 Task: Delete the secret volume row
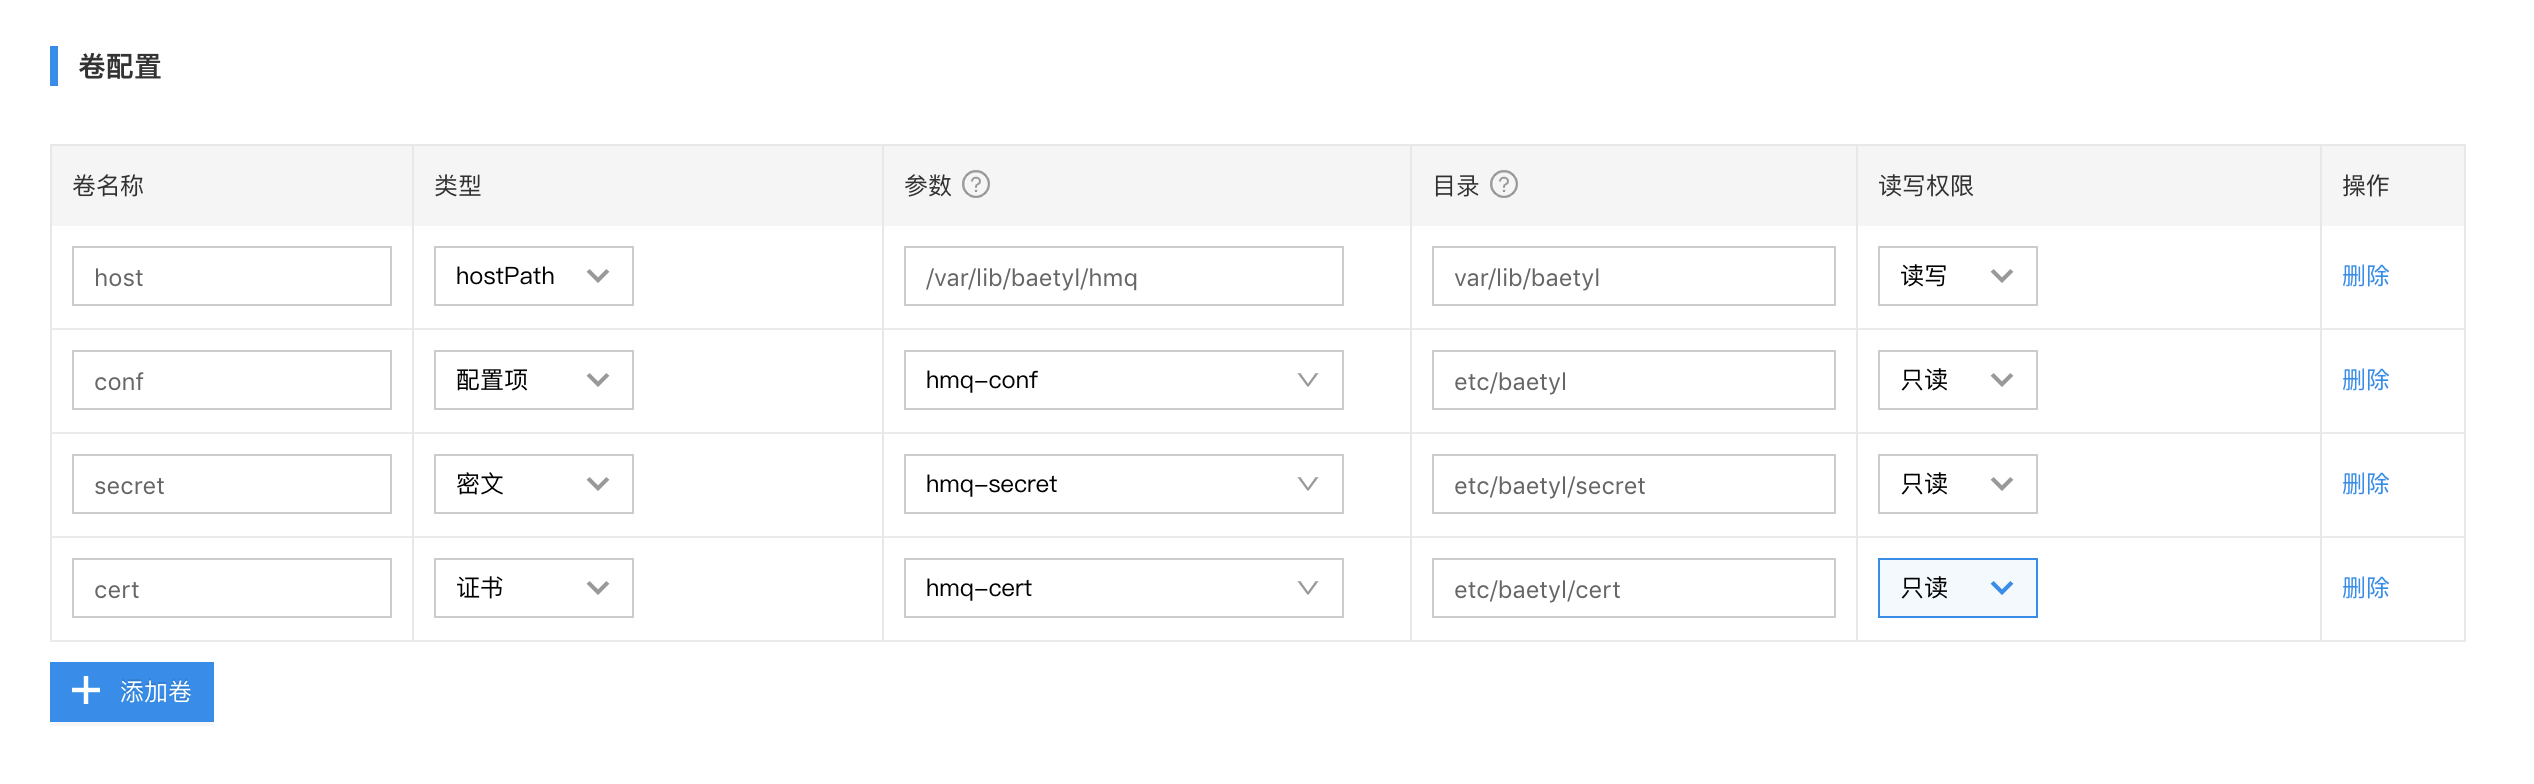[x=2365, y=484]
